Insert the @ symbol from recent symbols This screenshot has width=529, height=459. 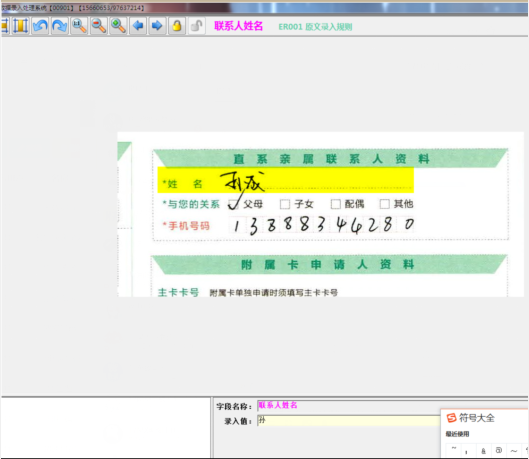pyautogui.click(x=499, y=451)
